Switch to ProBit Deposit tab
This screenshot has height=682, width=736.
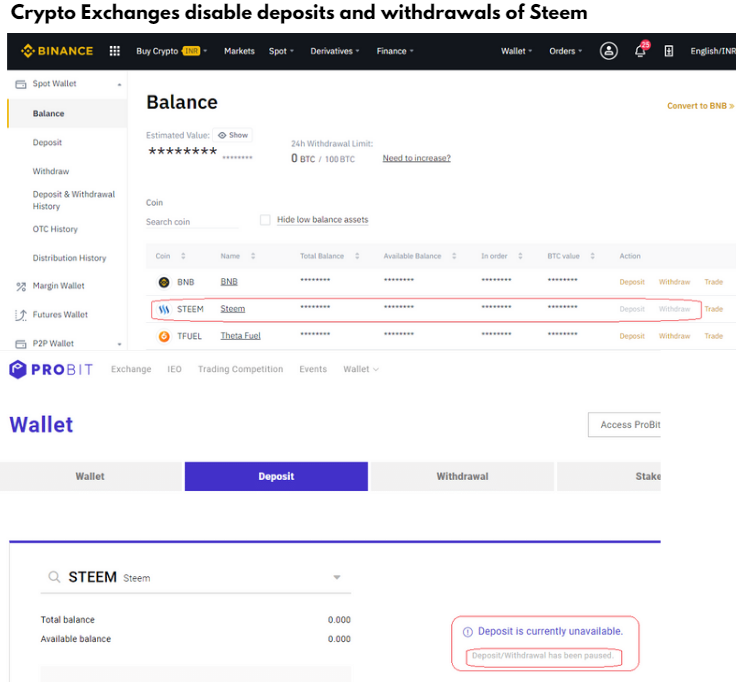(276, 476)
